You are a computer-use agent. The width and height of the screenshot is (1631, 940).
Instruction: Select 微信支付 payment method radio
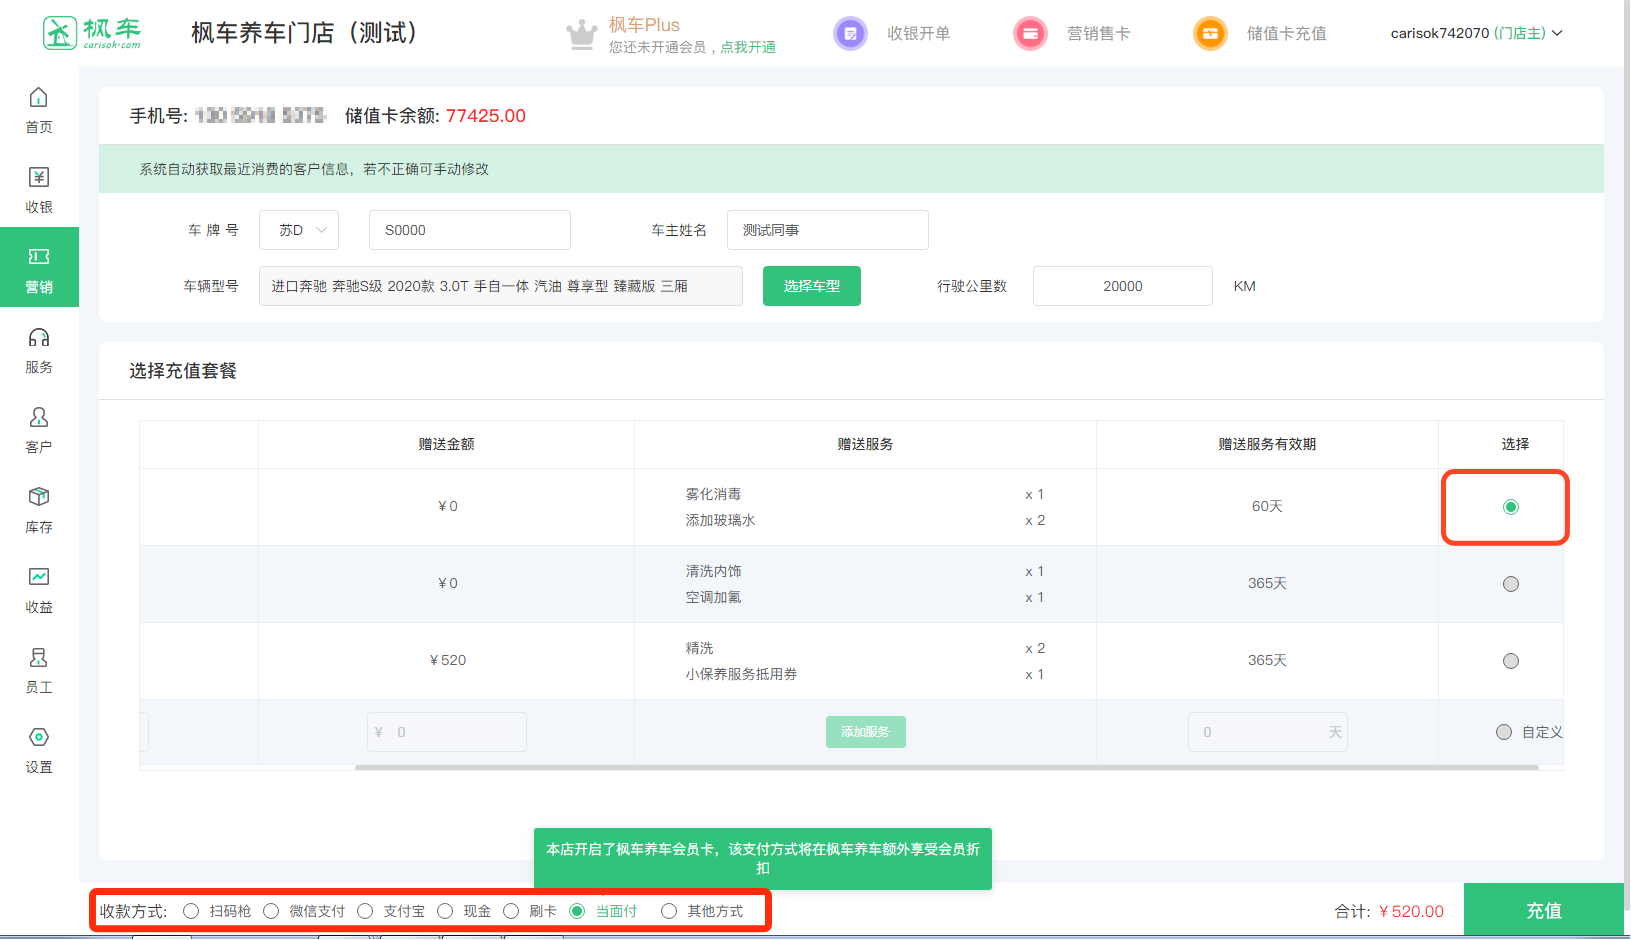point(271,911)
